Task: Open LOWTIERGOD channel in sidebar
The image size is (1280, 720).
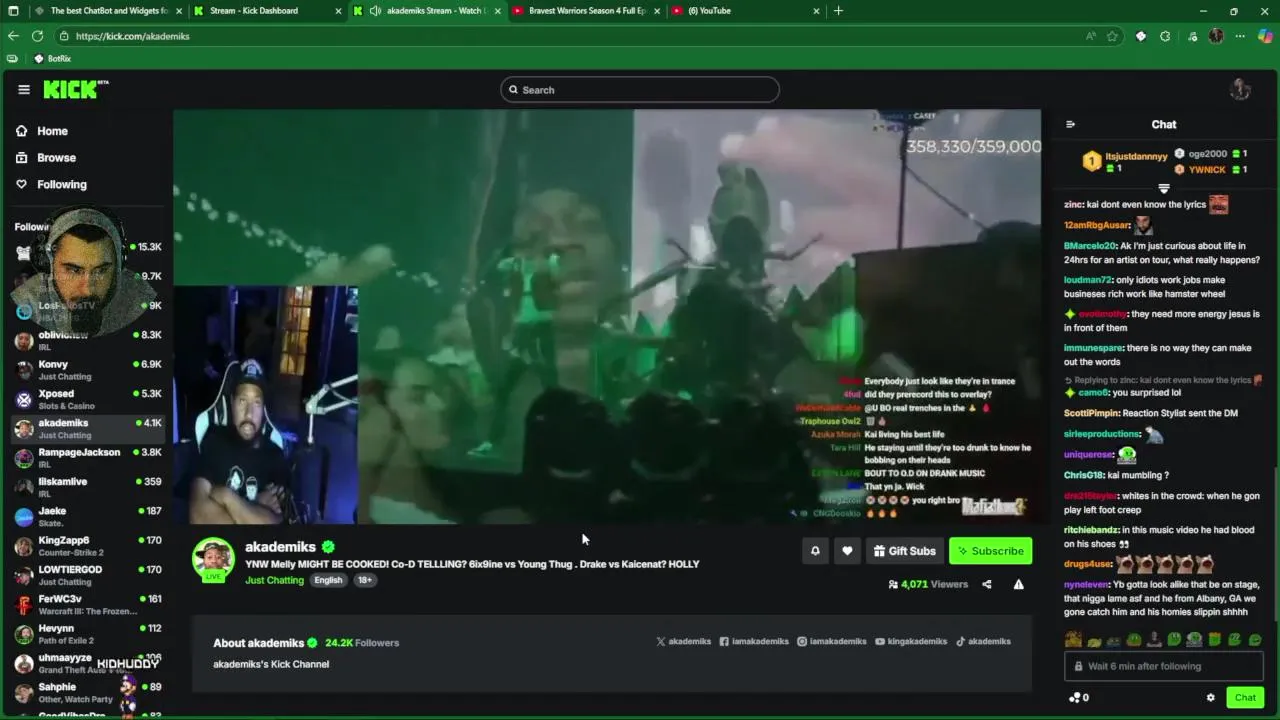Action: point(88,575)
